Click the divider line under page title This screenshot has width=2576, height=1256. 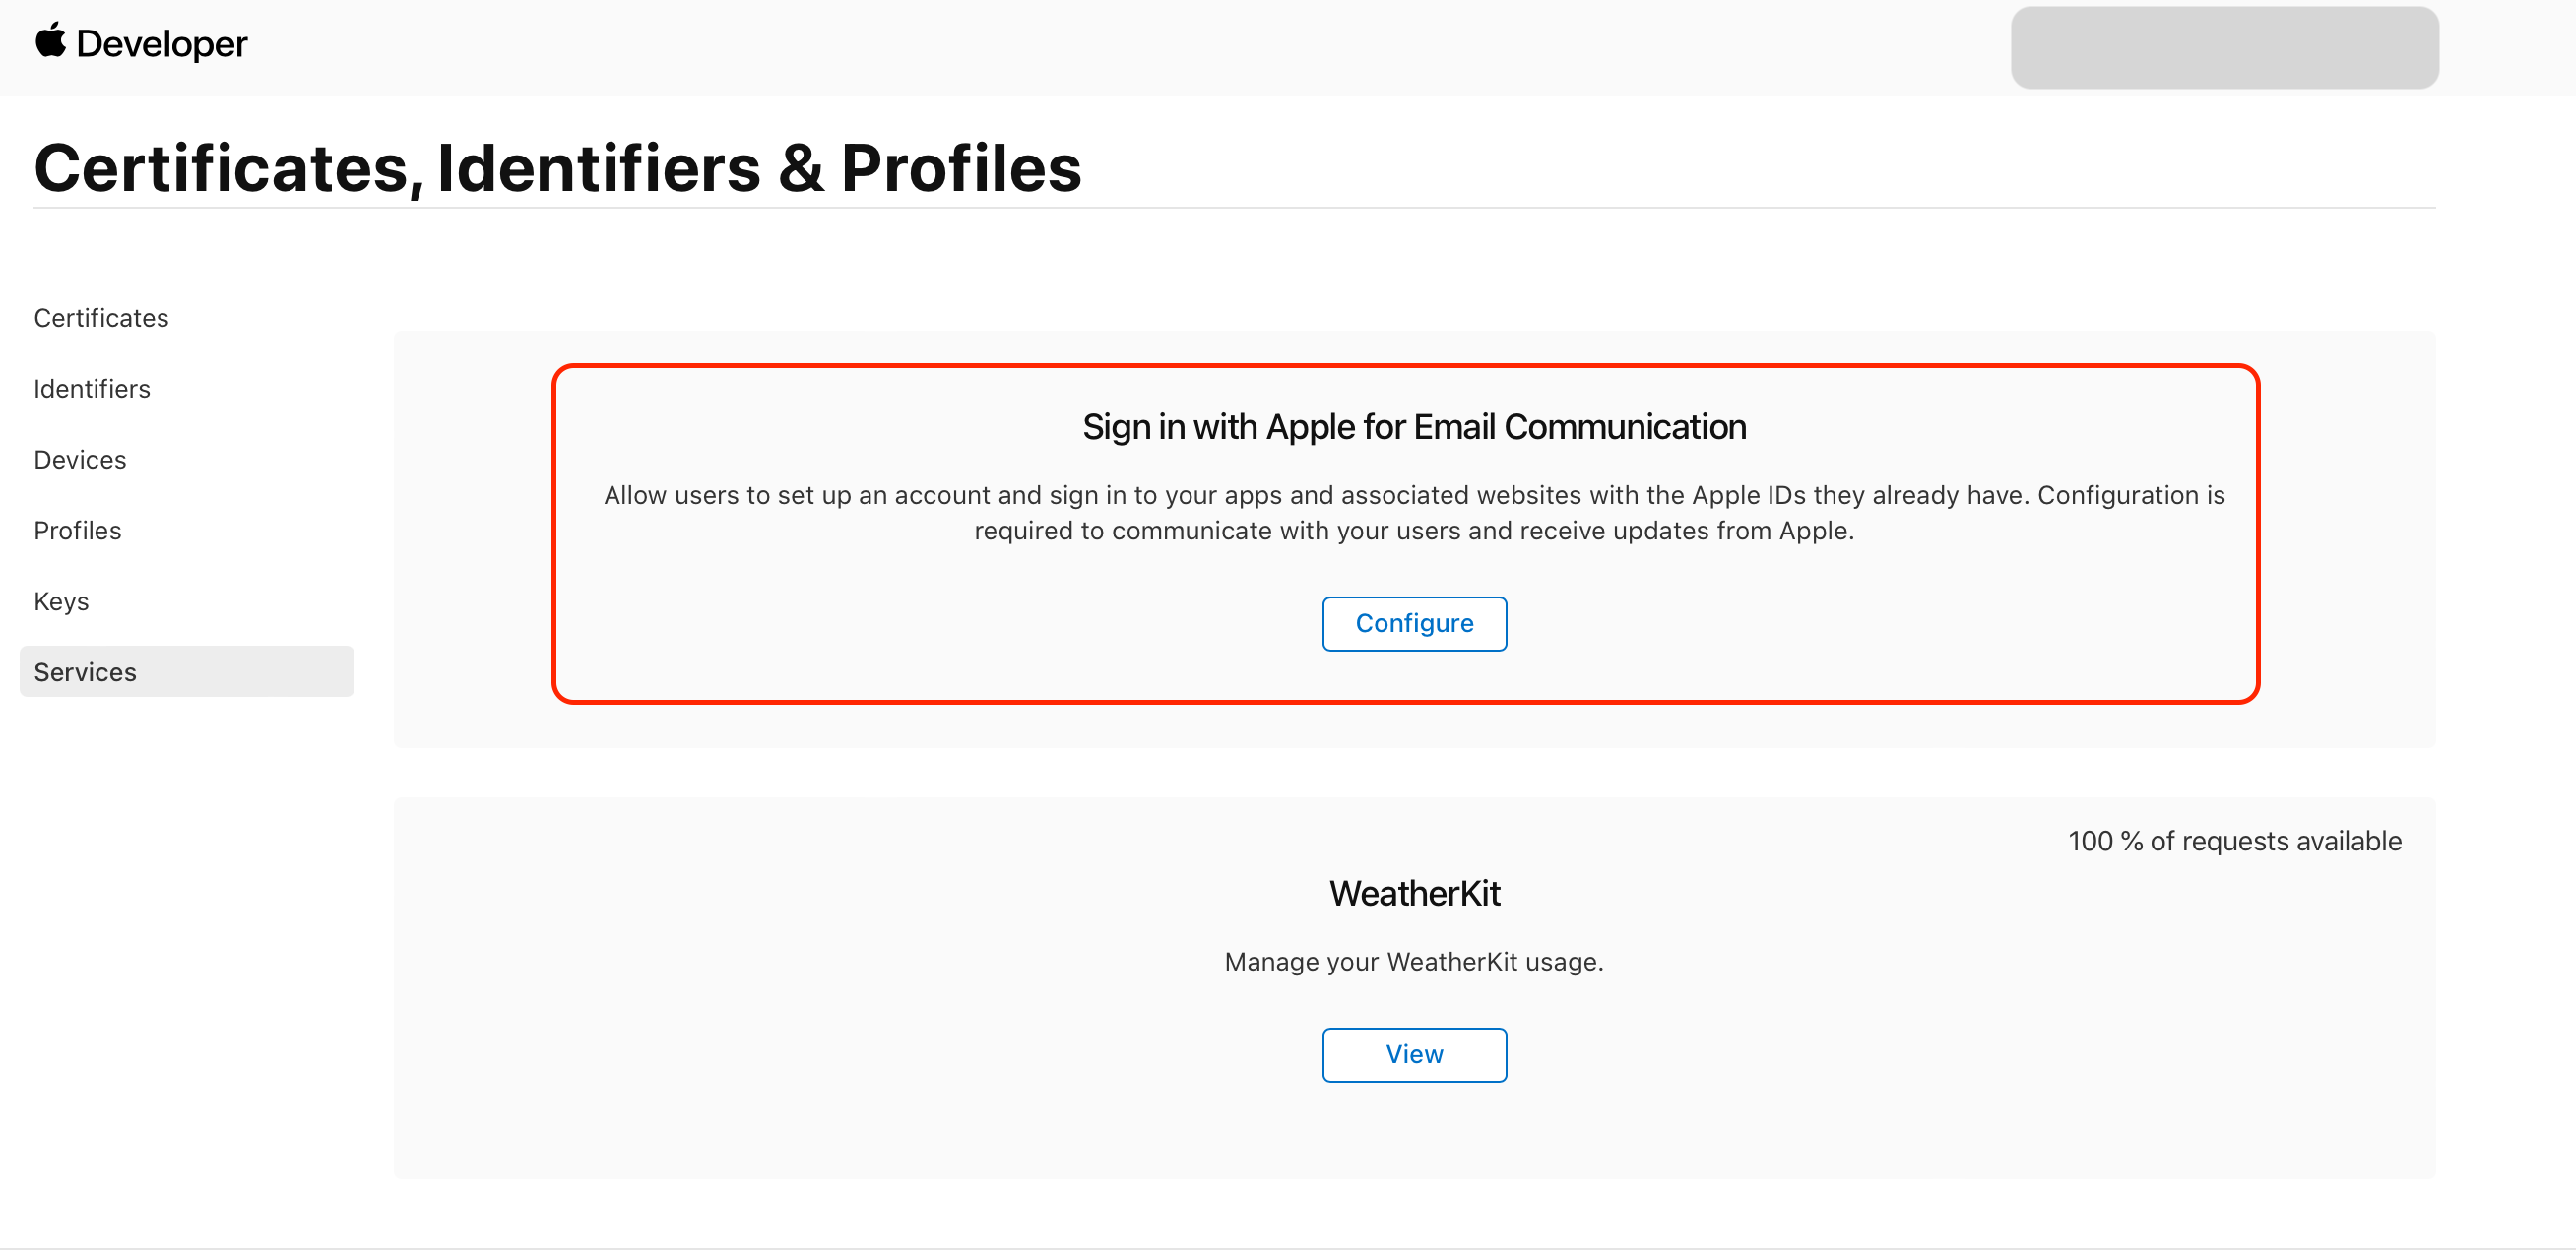(1234, 208)
